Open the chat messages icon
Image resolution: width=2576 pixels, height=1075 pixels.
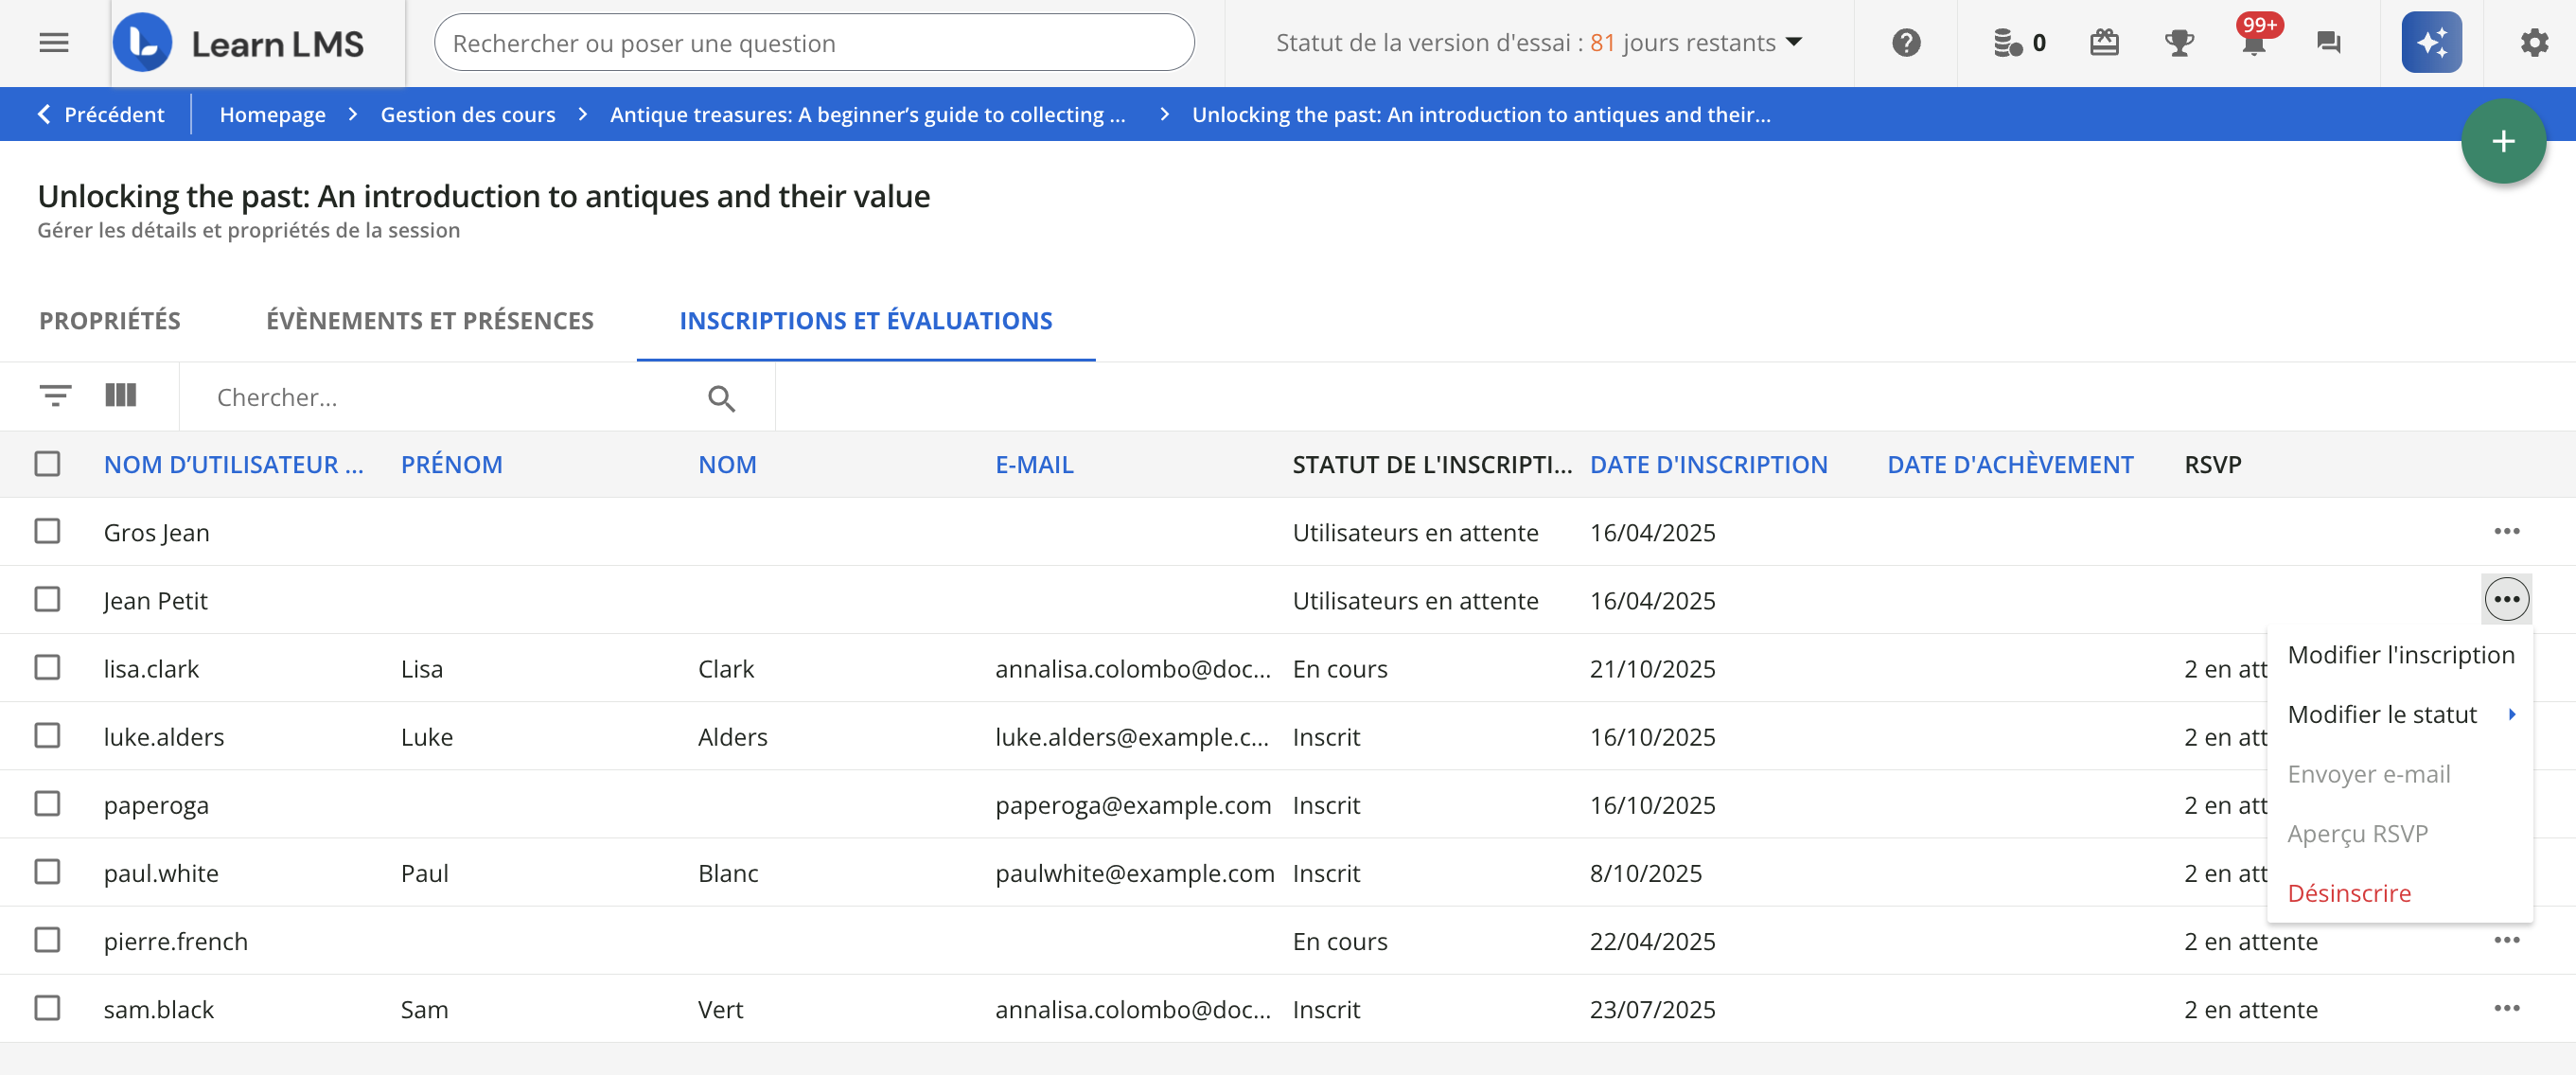(x=2328, y=43)
